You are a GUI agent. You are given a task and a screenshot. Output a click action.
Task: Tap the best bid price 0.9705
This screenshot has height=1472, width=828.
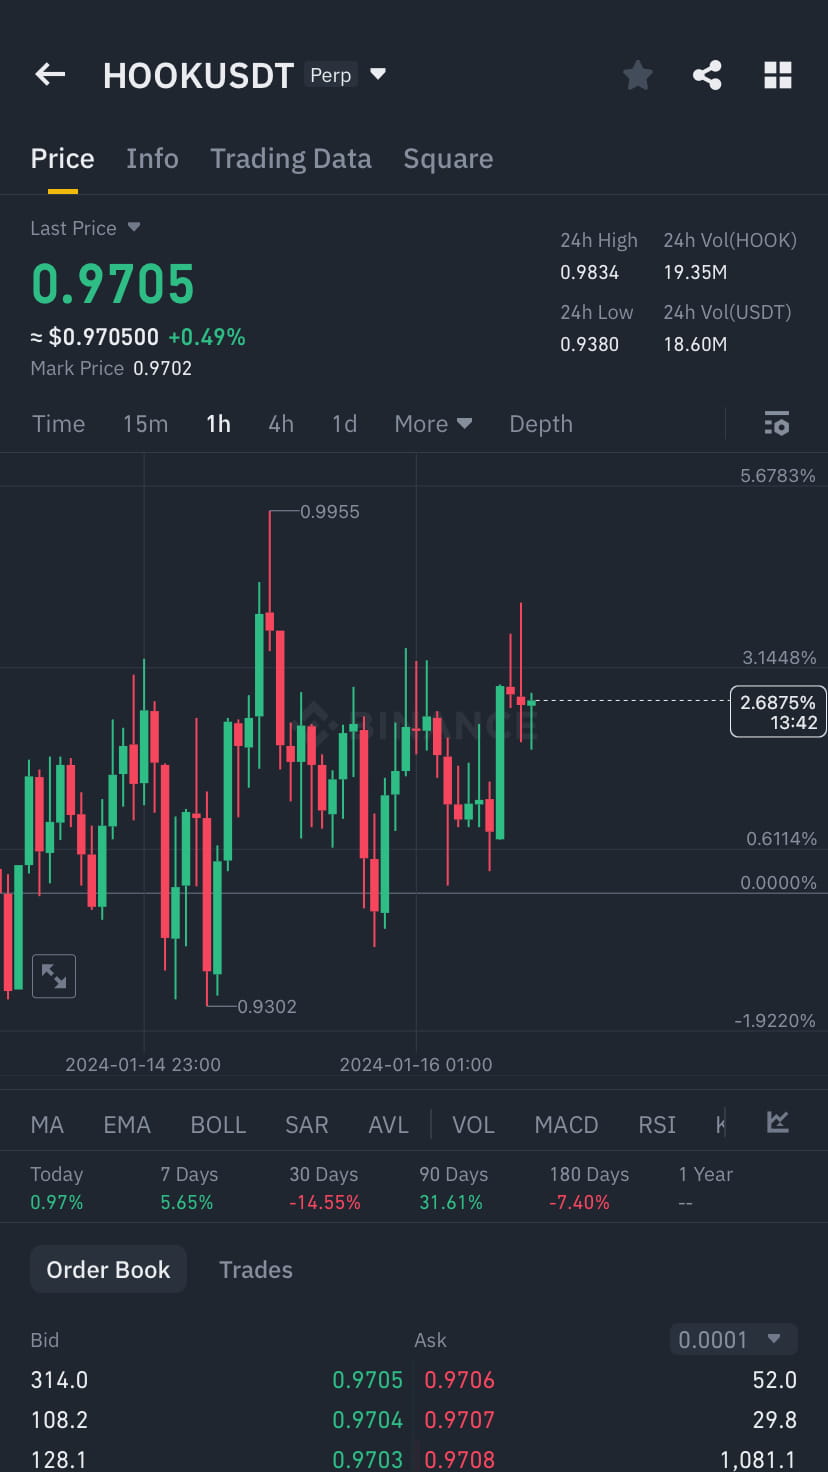pos(367,1379)
